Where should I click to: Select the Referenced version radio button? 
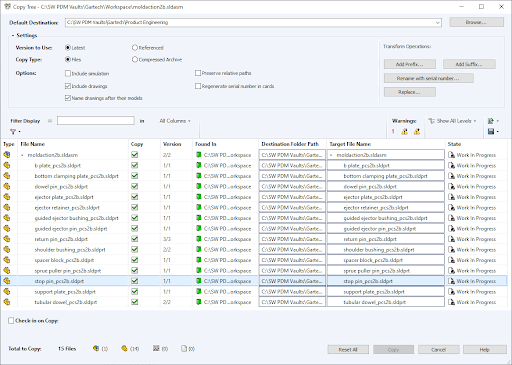click(x=135, y=48)
